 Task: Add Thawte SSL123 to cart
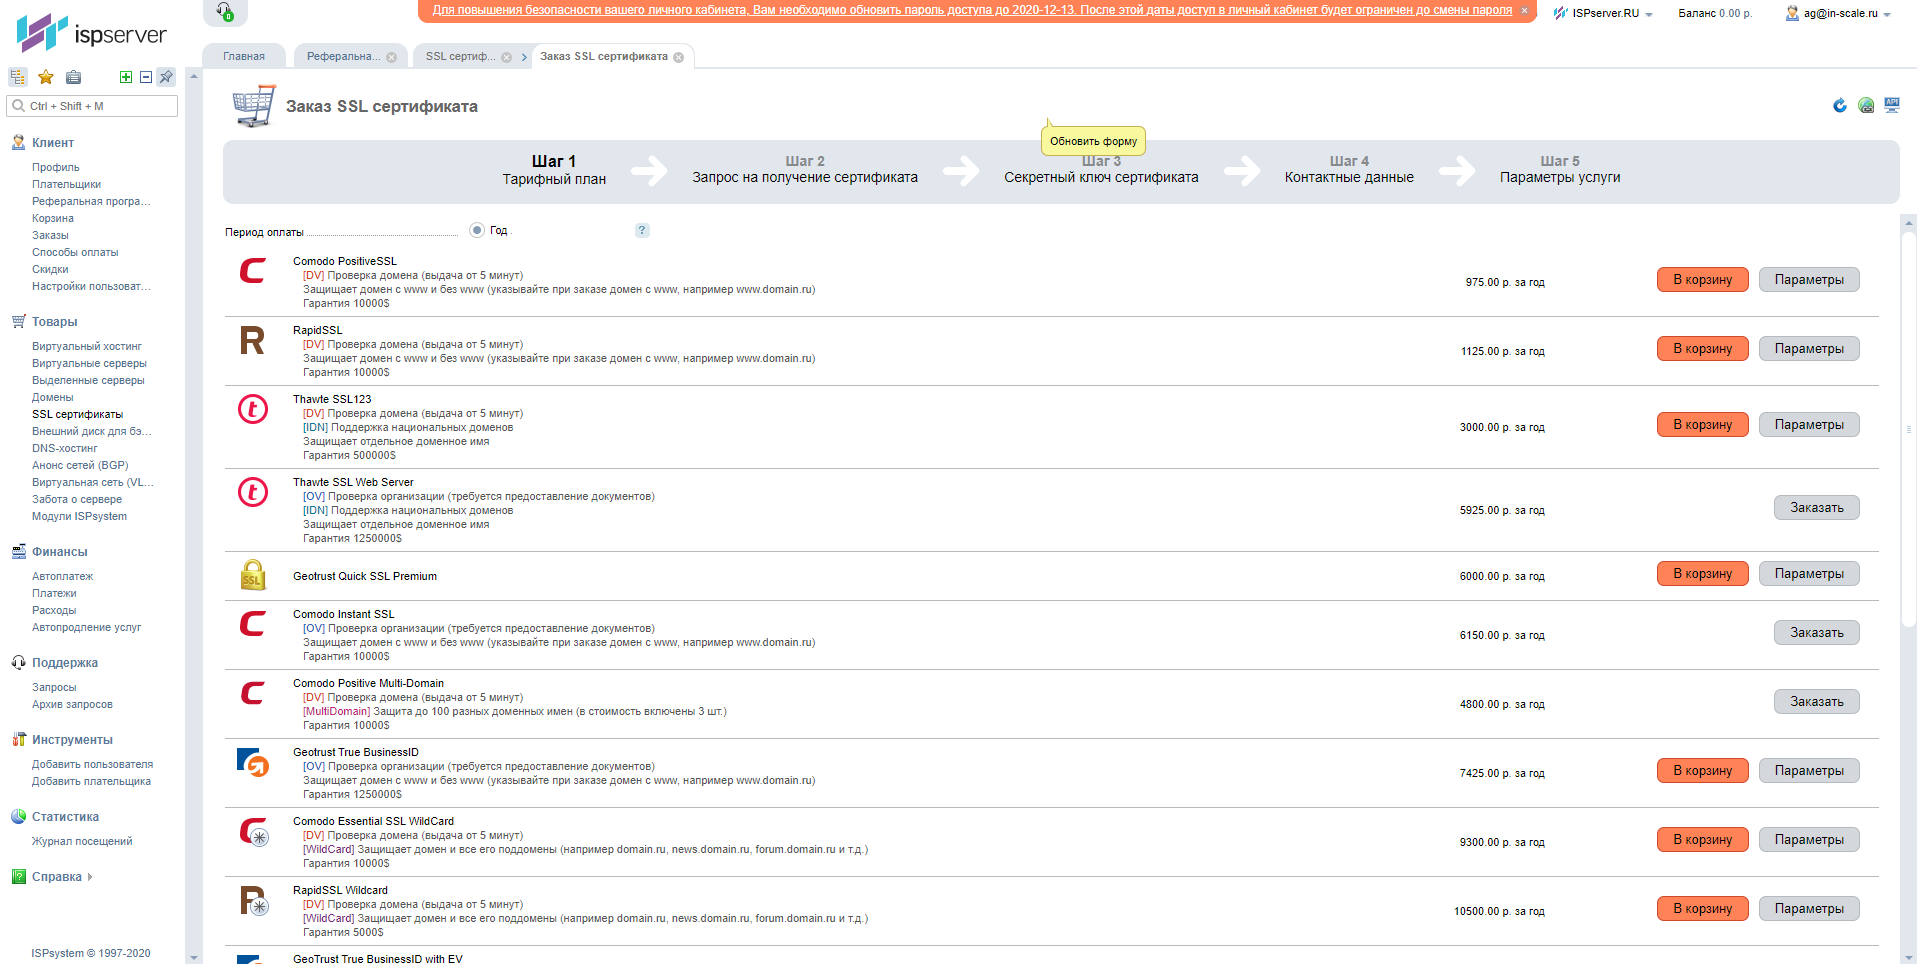point(1702,424)
